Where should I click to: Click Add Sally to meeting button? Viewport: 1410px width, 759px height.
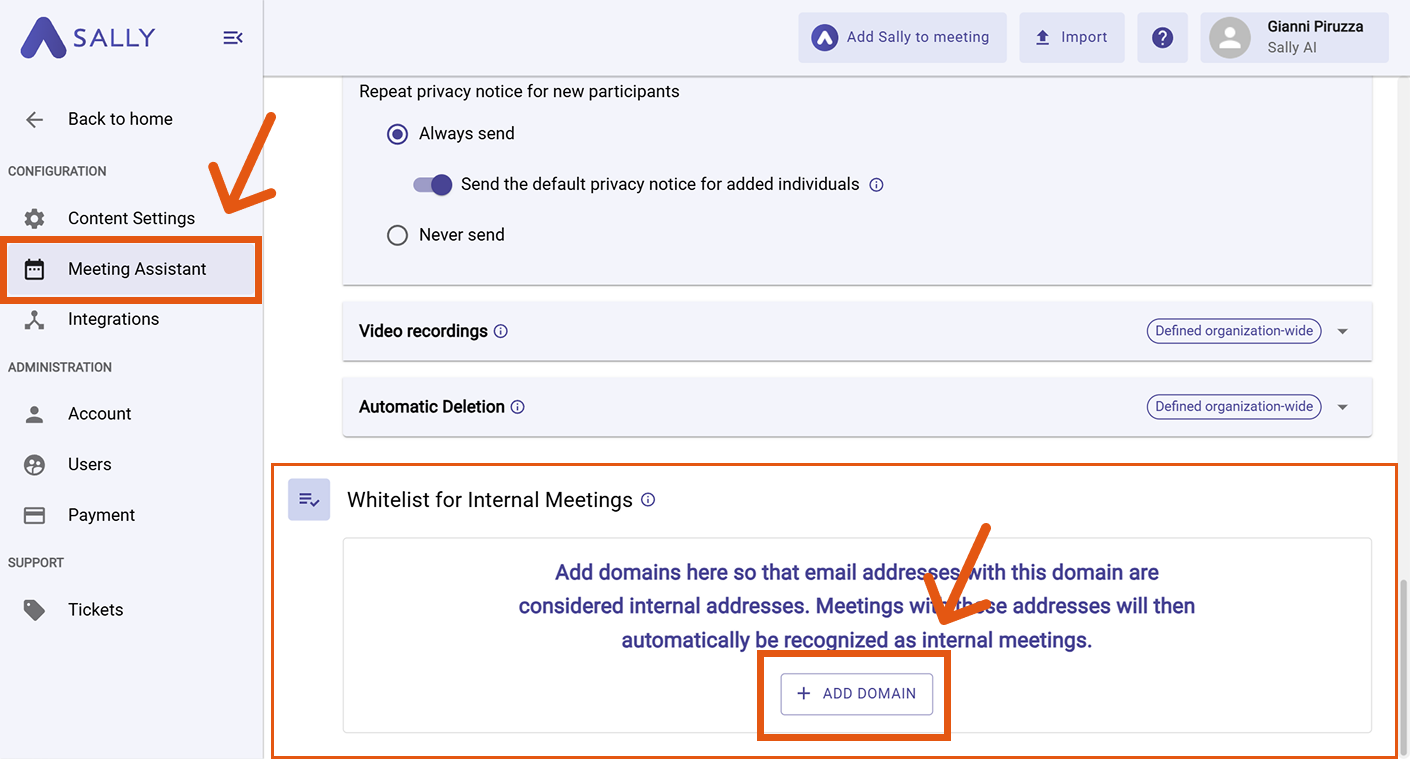pyautogui.click(x=902, y=38)
